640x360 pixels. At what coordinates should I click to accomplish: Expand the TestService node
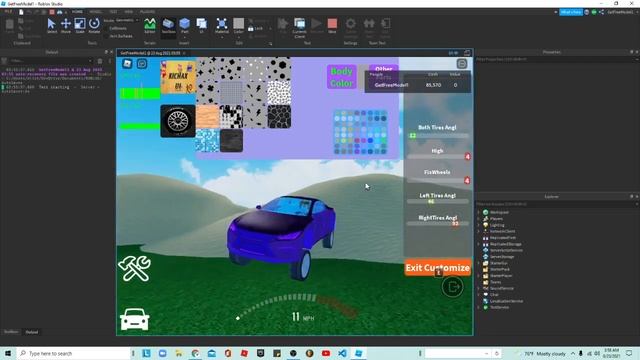(478, 307)
